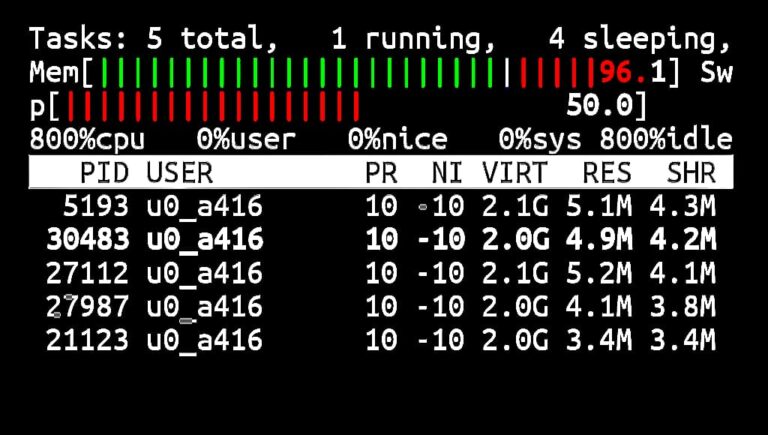Click the 800%idle value
The width and height of the screenshot is (768, 435).
pos(666,140)
